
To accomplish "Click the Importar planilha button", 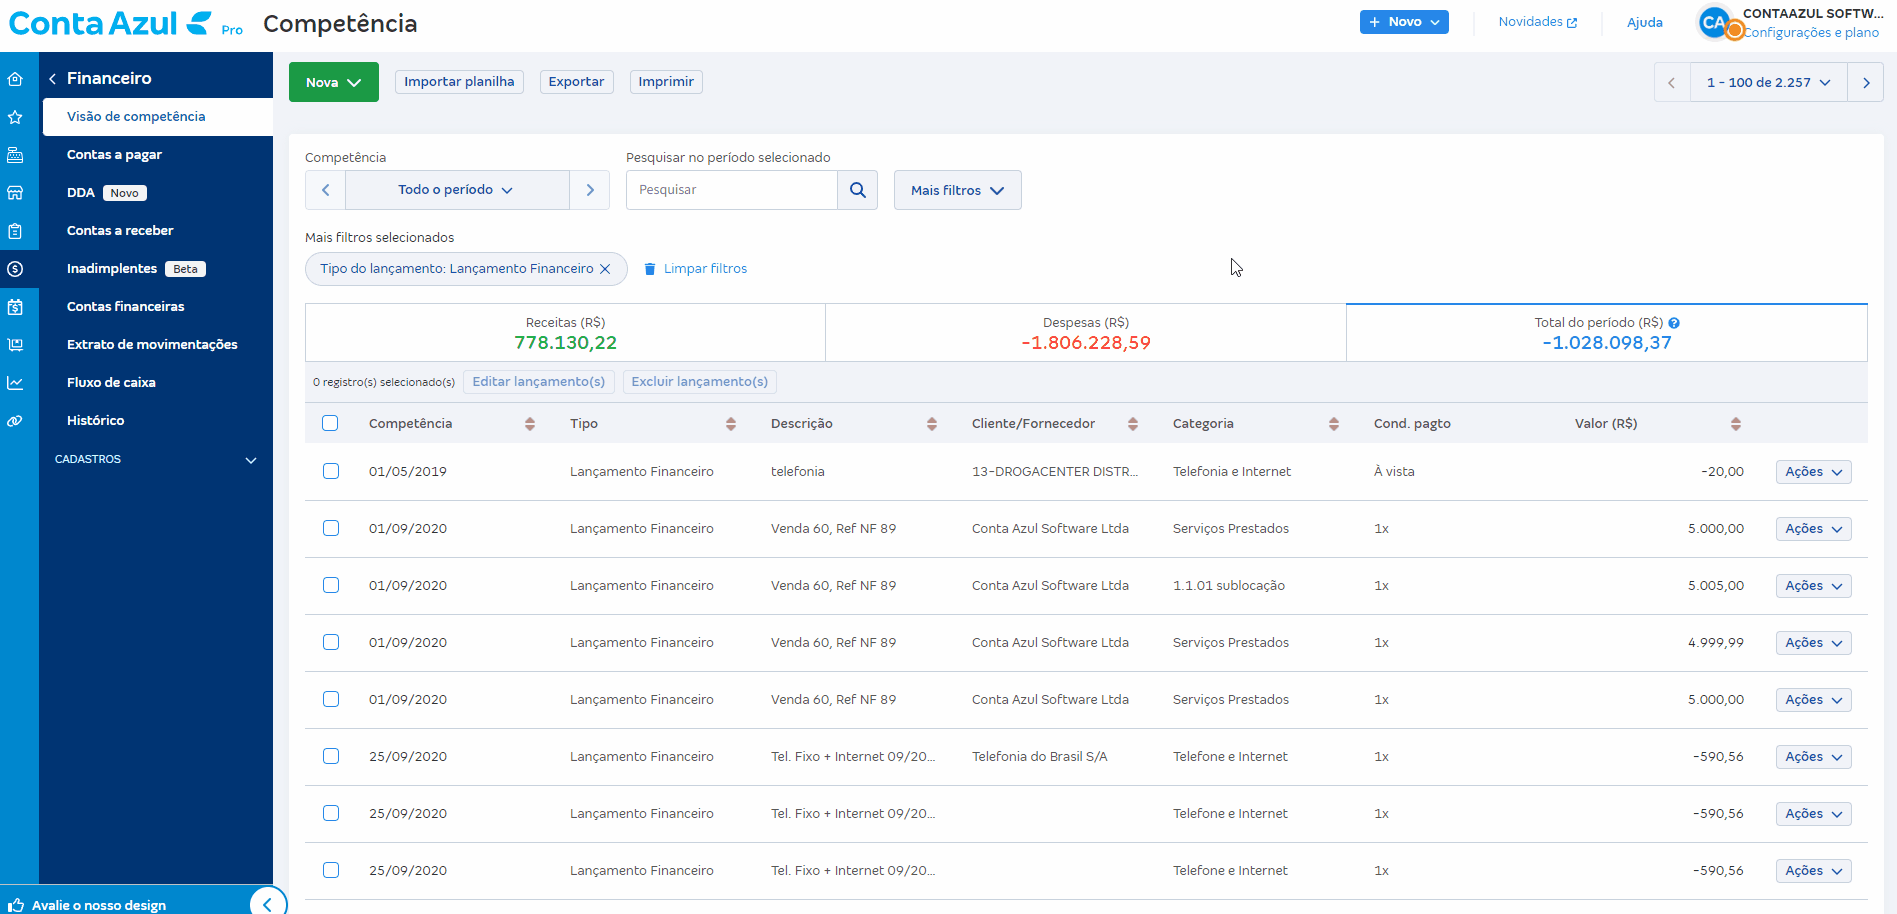I will coord(459,82).
